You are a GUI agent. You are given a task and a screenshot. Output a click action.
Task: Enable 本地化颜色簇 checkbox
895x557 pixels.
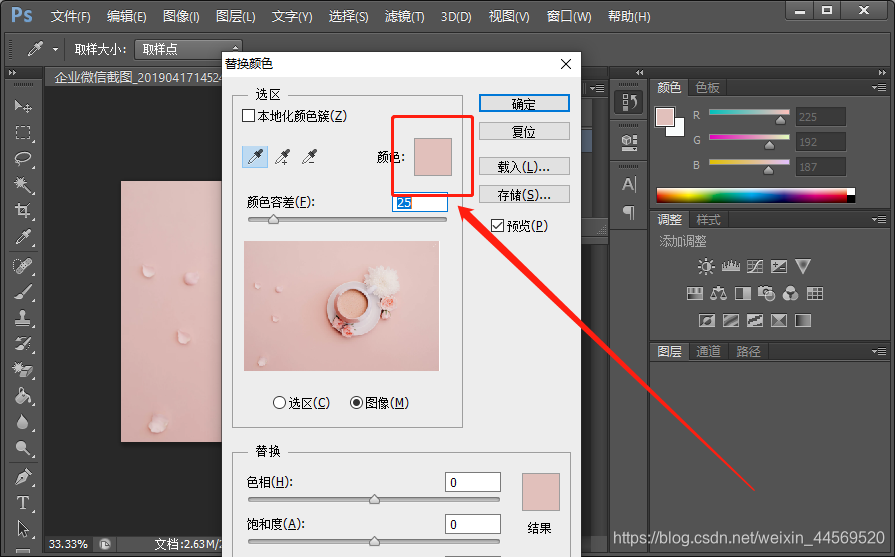248,116
